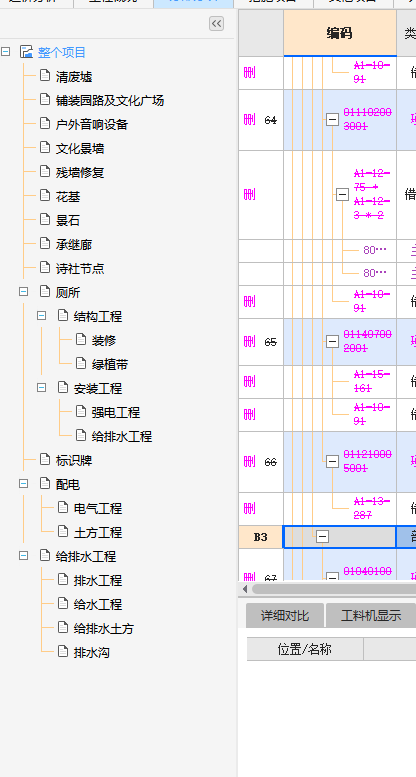The image size is (416, 777).
Task: Click the B3 row label
Action: 261,537
